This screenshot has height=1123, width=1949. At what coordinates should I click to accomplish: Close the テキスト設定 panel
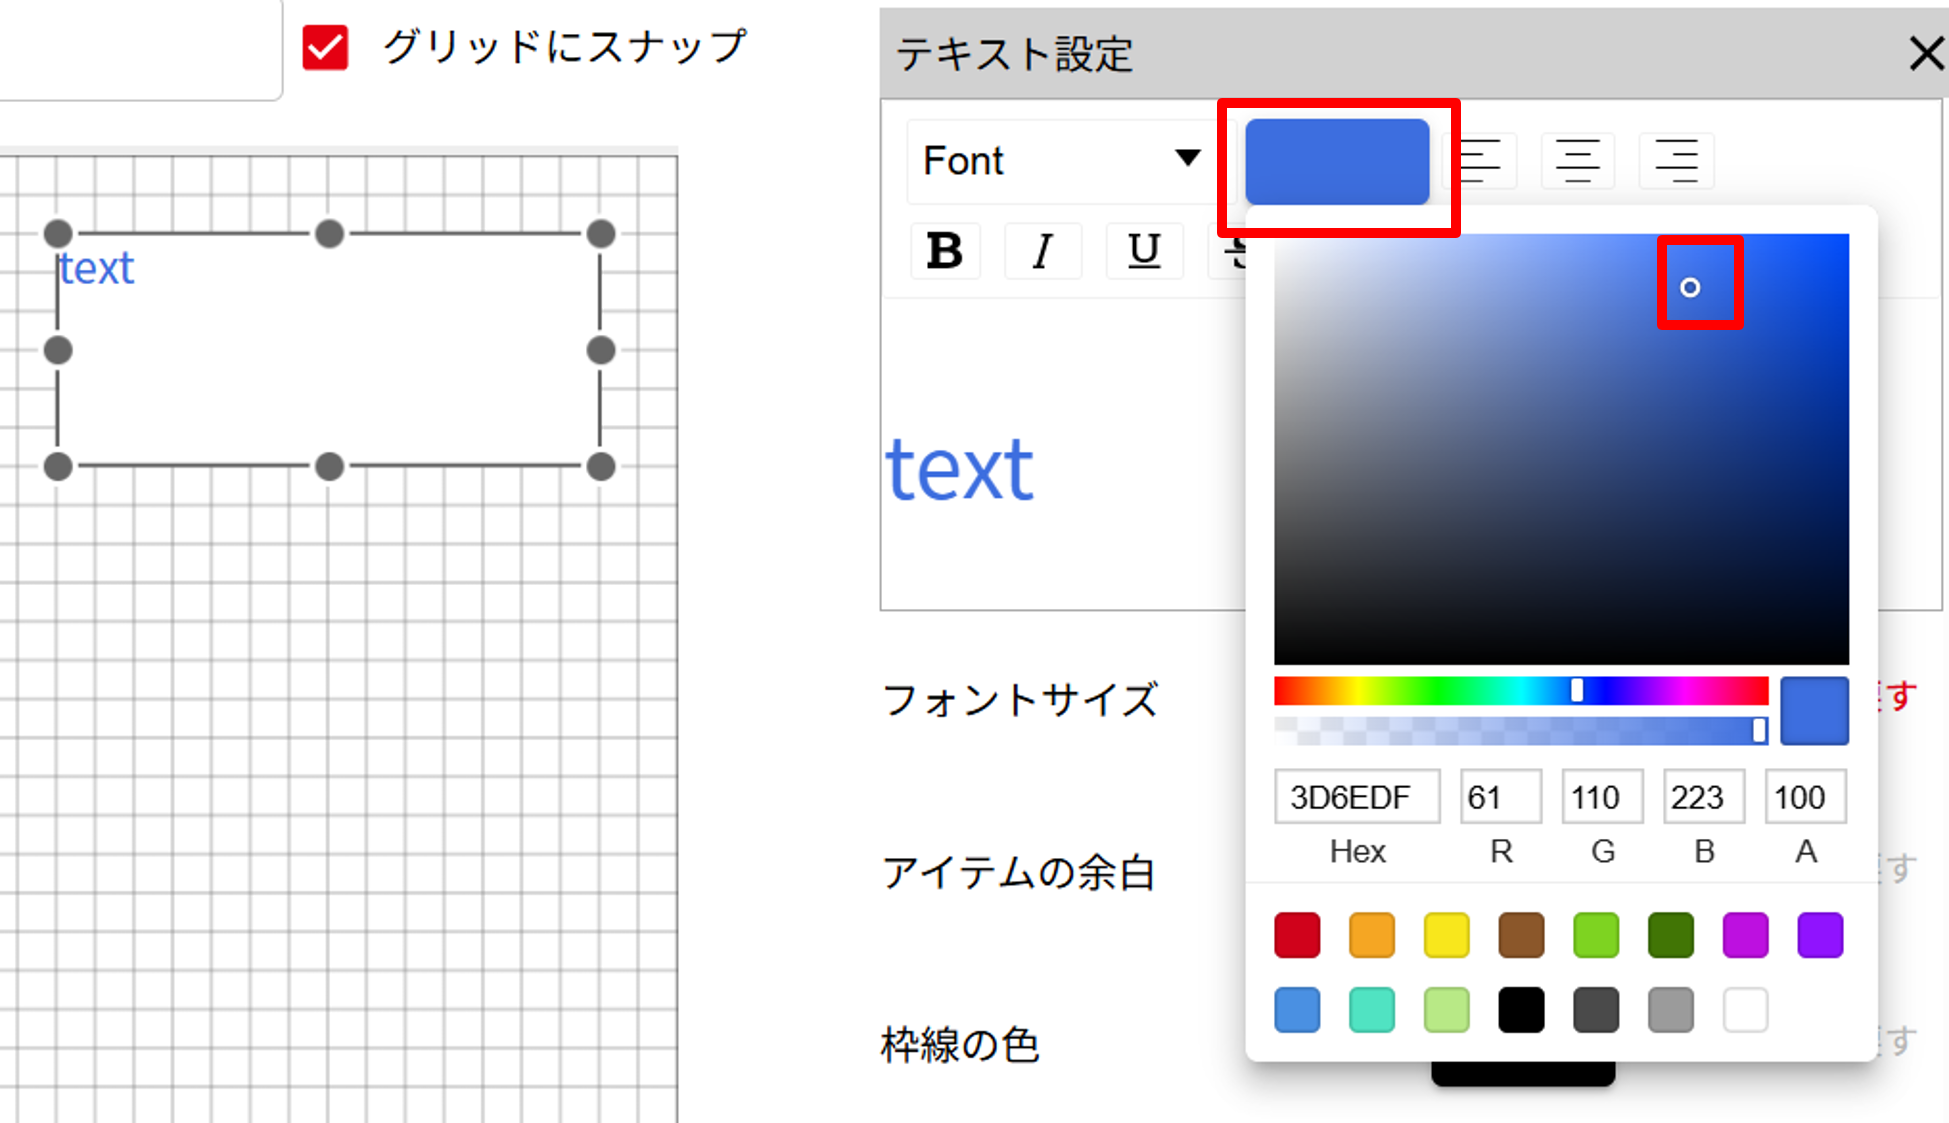pyautogui.click(x=1925, y=53)
